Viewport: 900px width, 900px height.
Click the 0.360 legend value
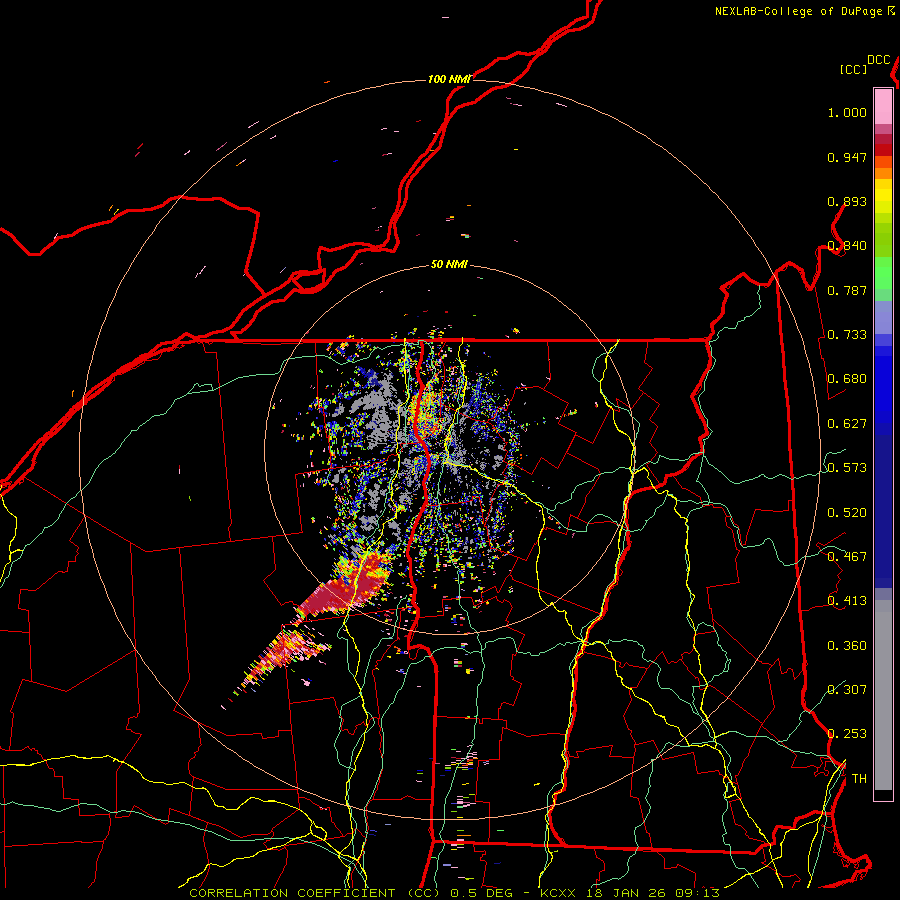847,646
